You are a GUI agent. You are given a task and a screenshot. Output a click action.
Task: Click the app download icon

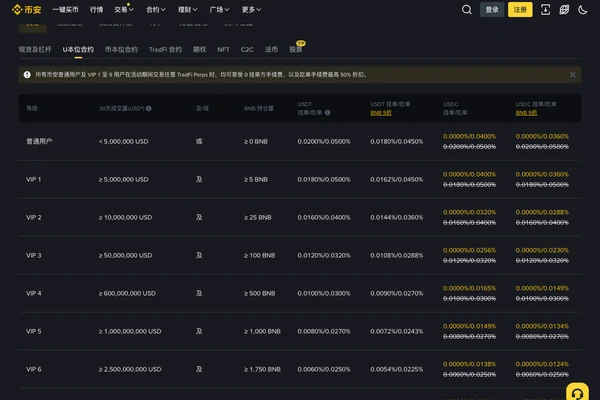545,10
